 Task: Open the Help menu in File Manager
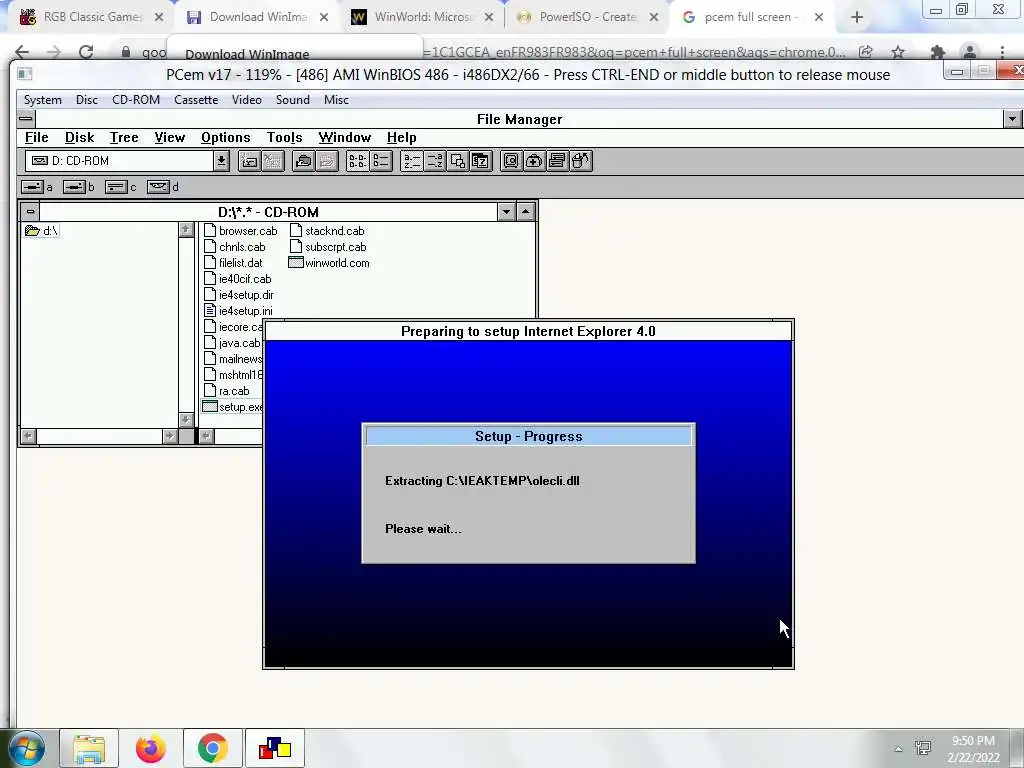coord(402,138)
